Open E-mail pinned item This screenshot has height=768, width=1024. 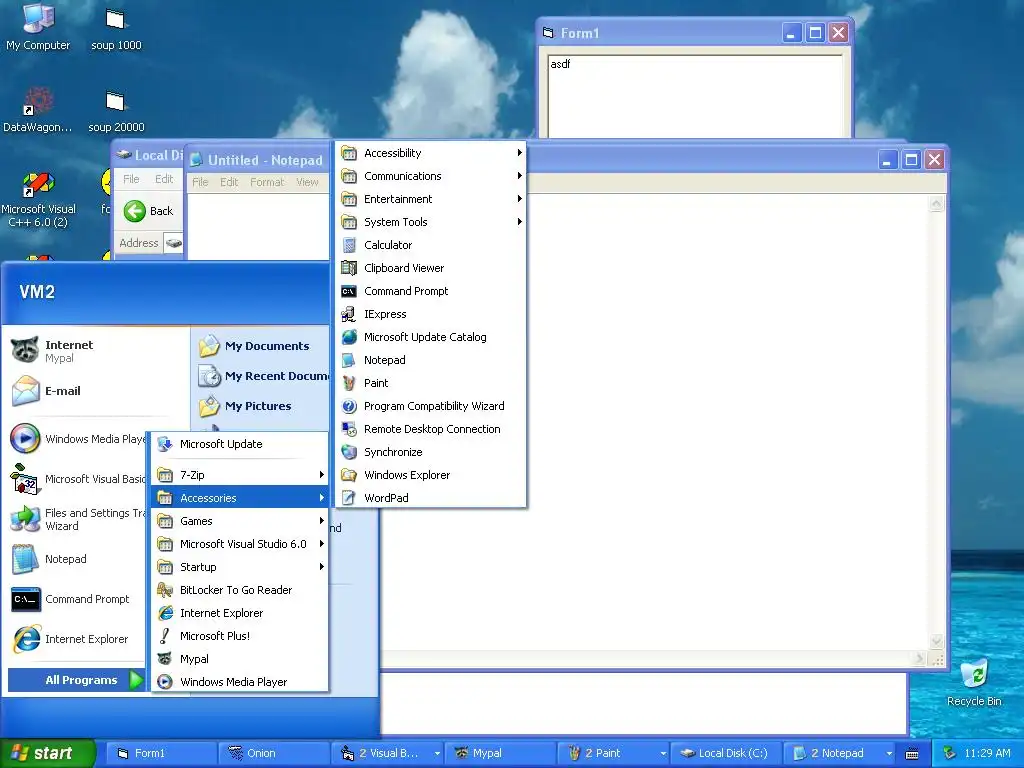tap(96, 391)
